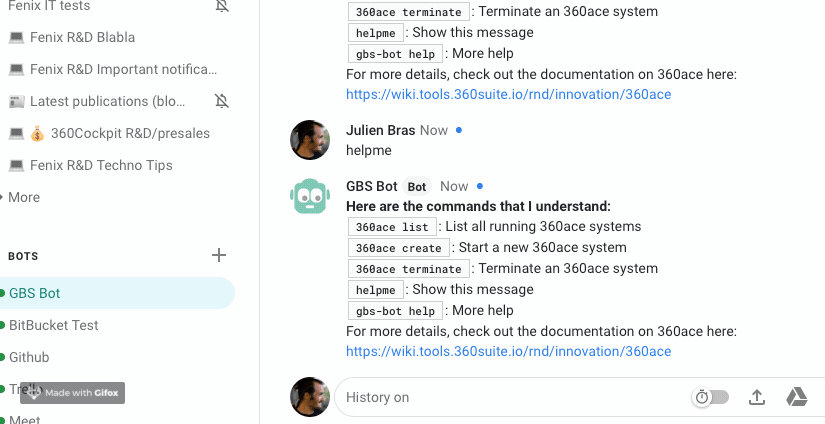Click the 360ace create command
The image size is (825, 424).
pyautogui.click(x=398, y=248)
